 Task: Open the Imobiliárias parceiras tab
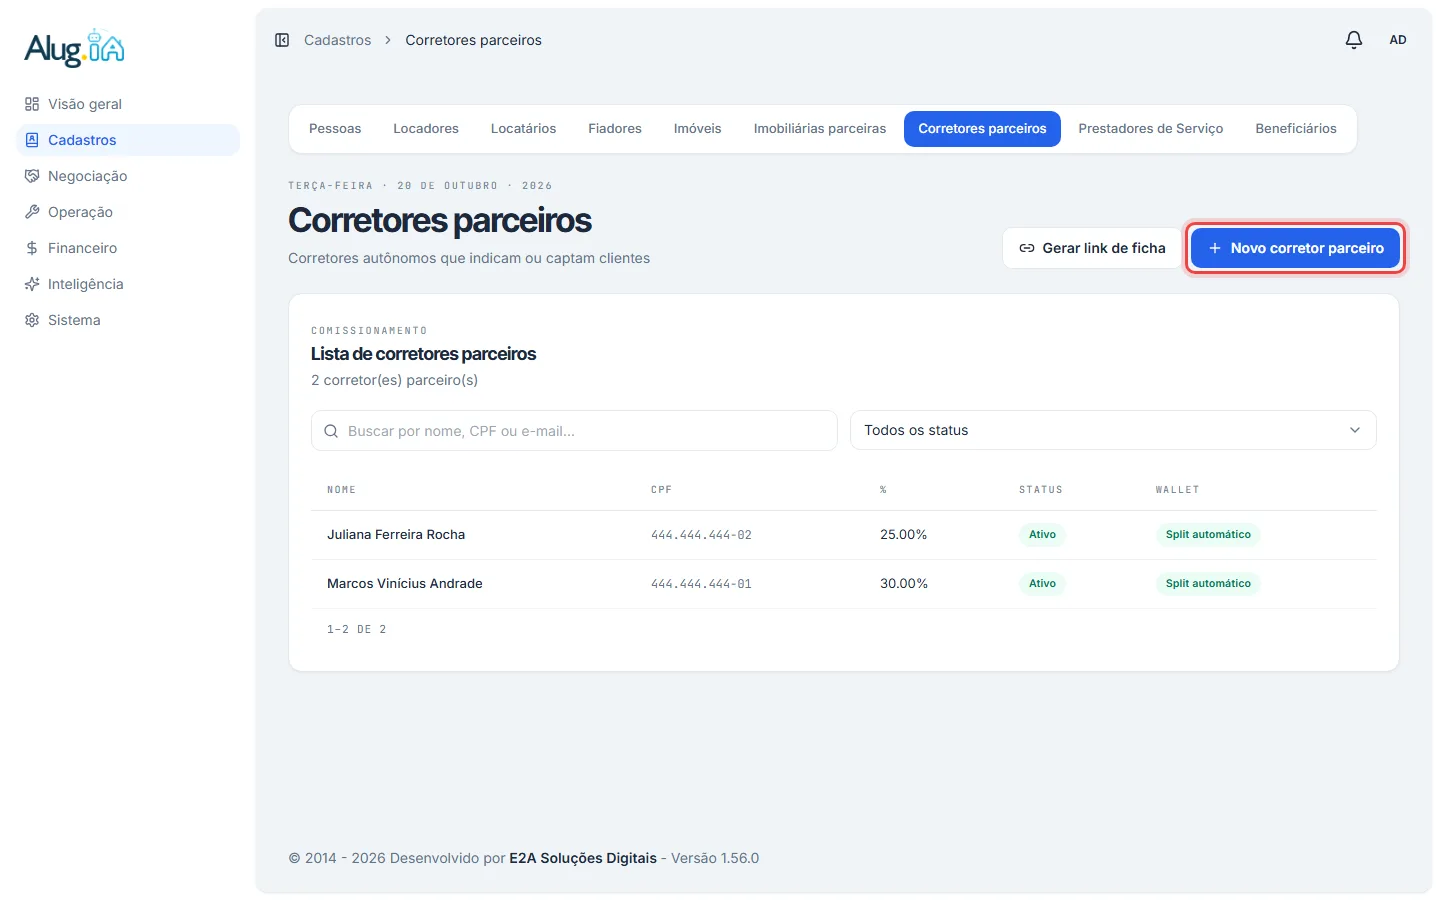tap(820, 129)
